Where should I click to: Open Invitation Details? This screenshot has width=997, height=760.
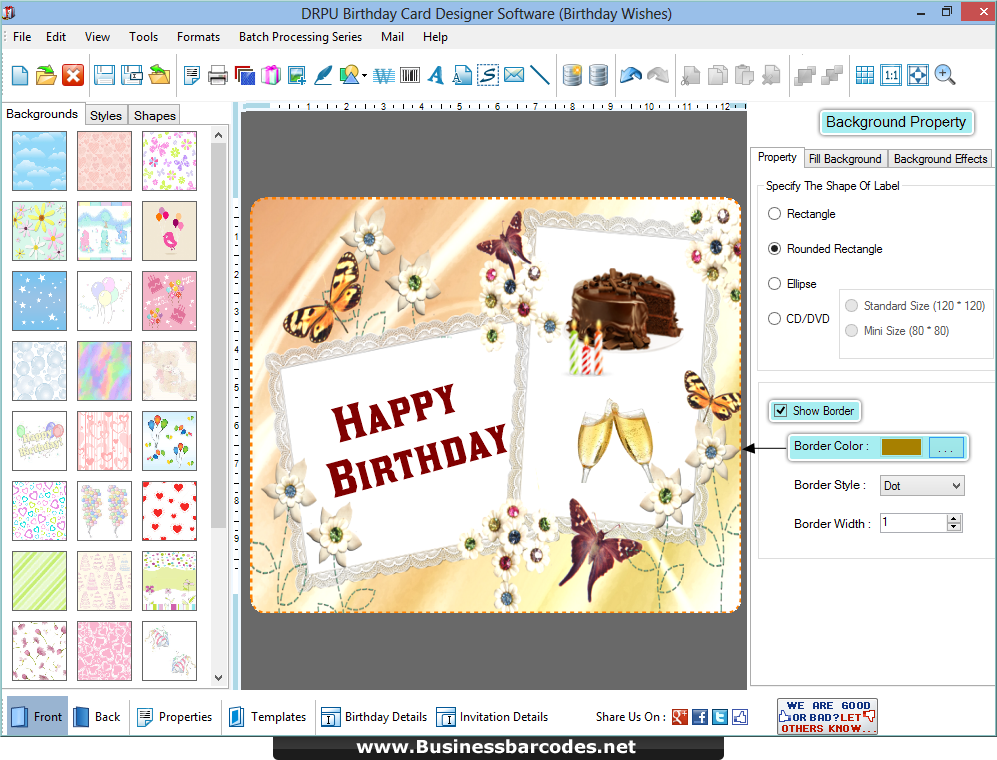coord(492,717)
